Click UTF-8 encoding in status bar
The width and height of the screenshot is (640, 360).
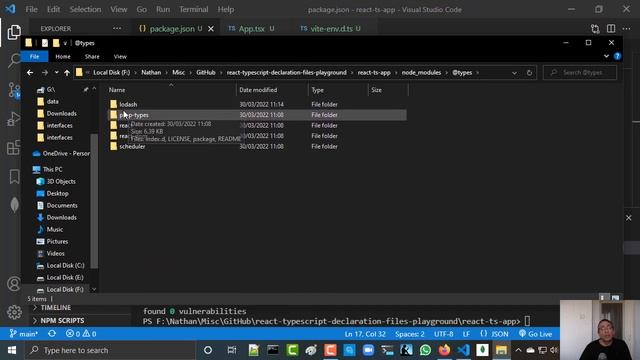(443, 334)
